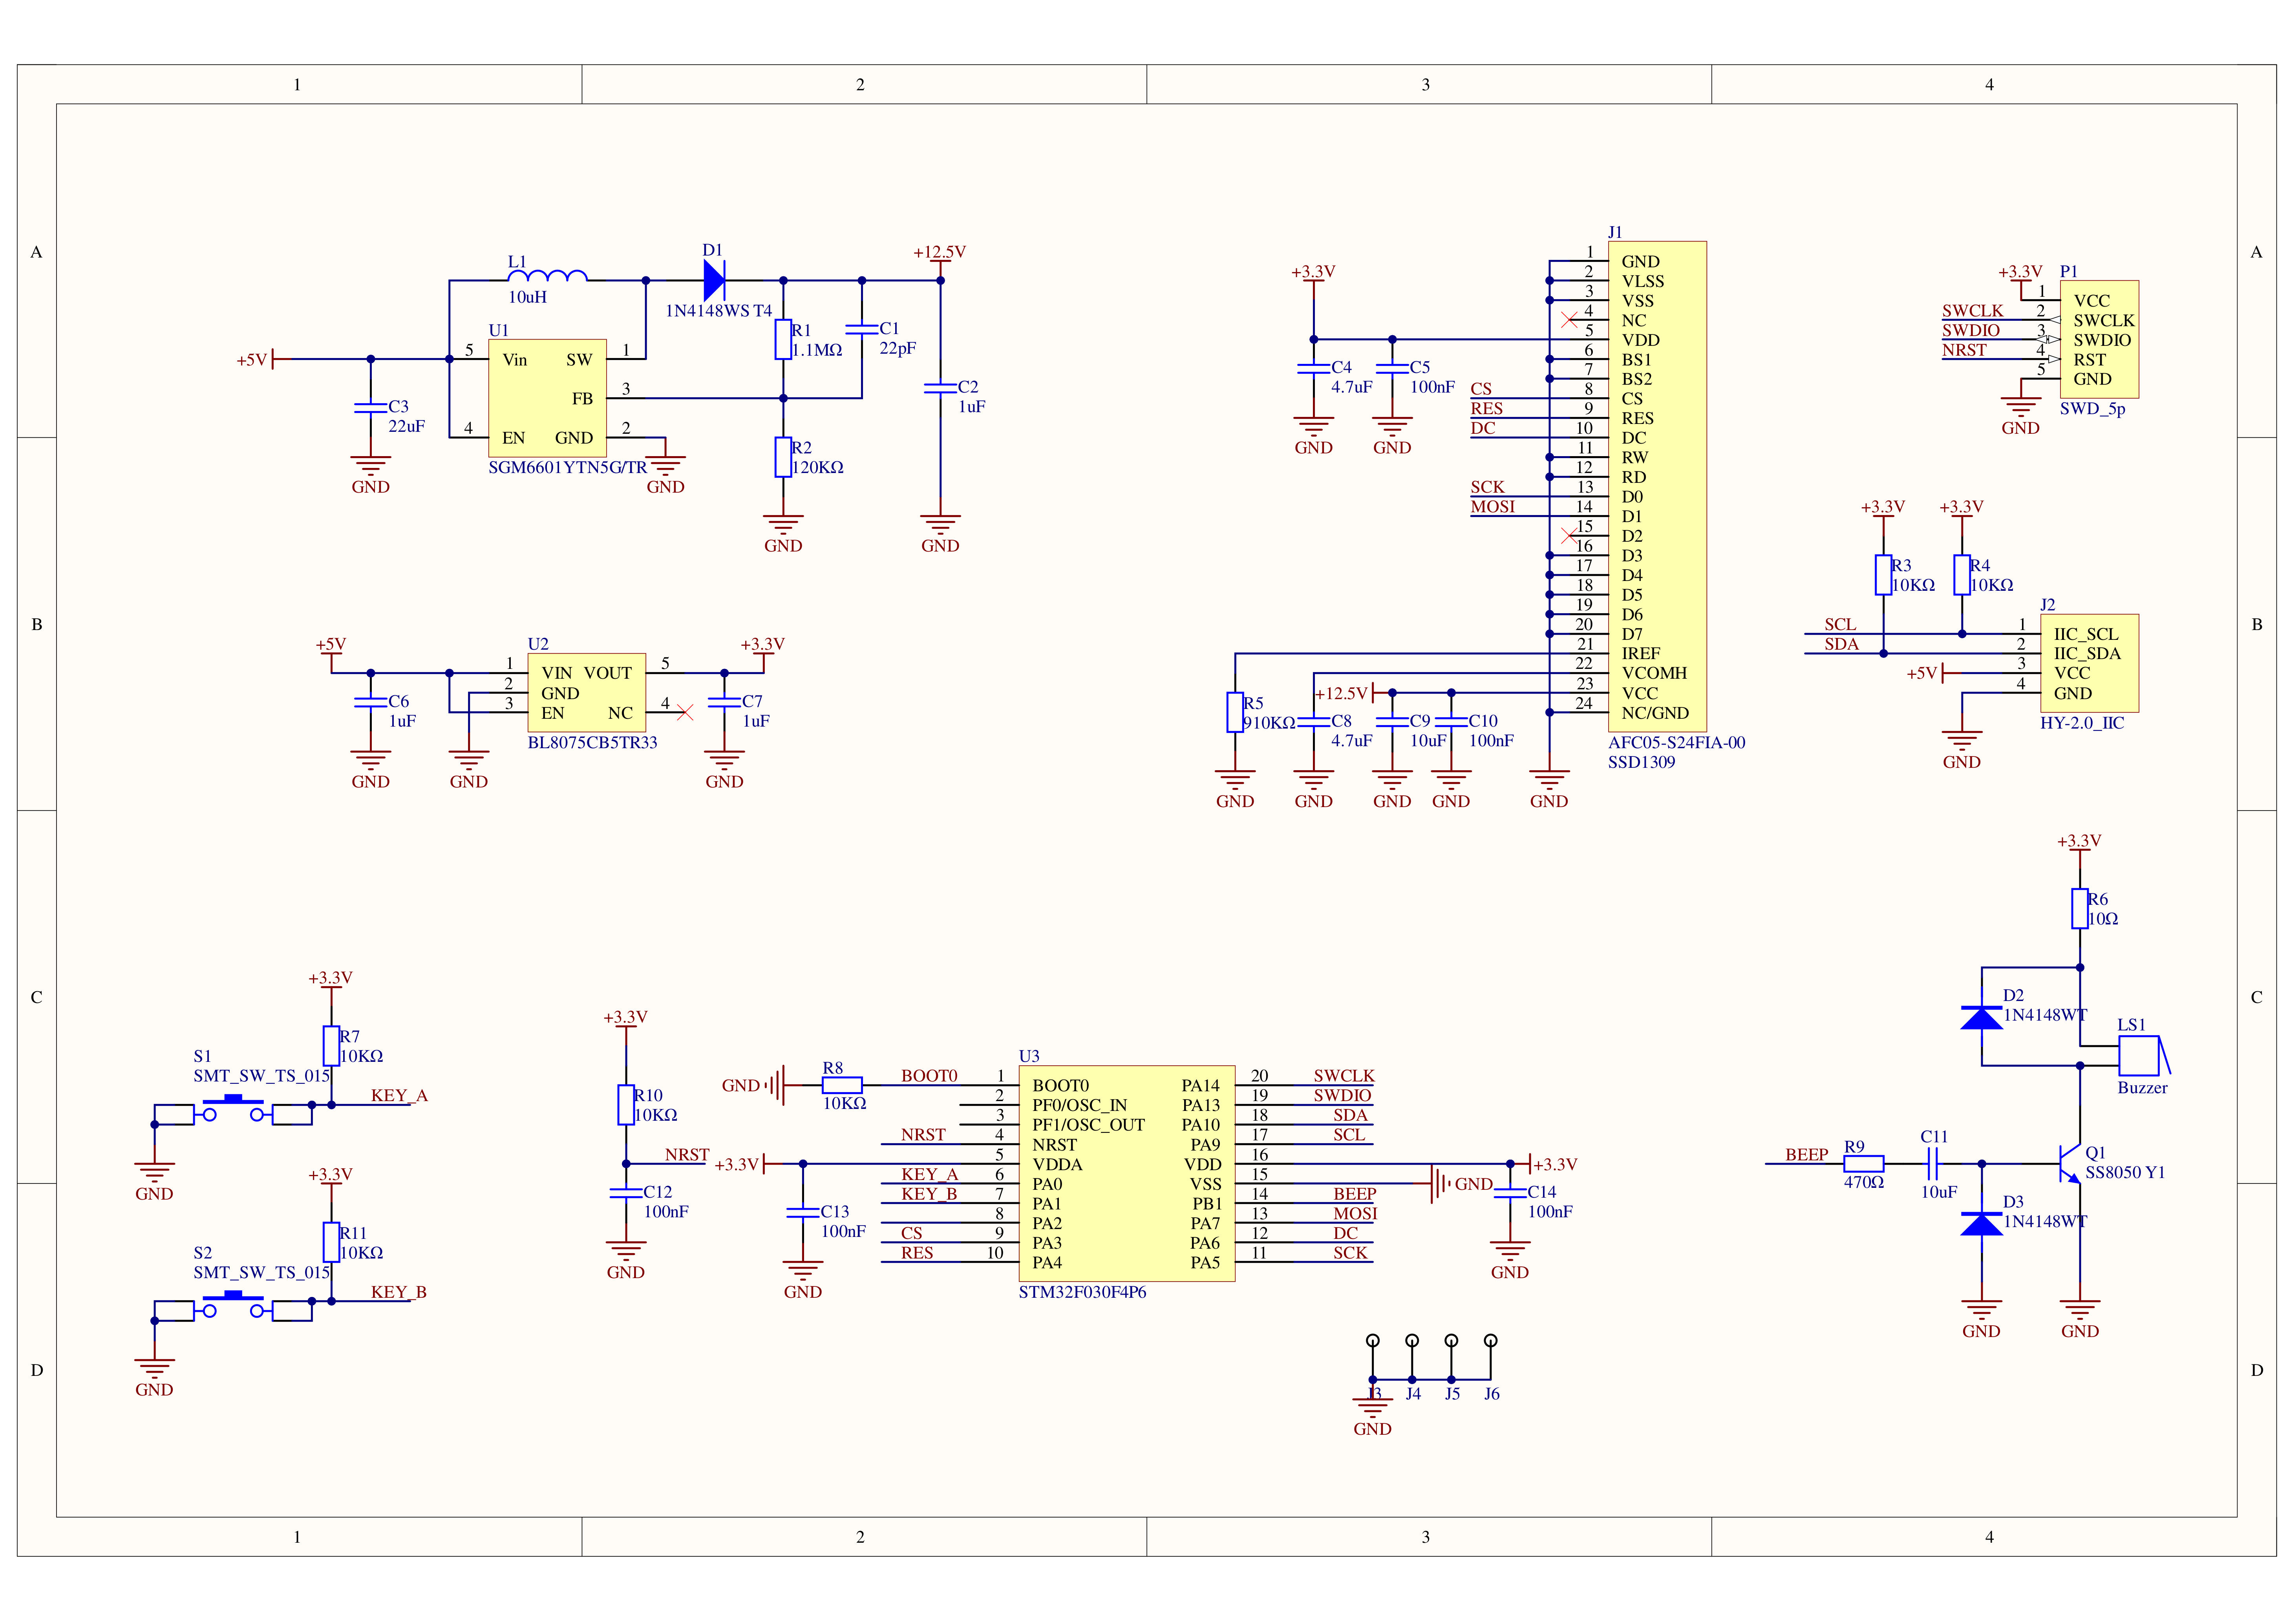Select the C10 100nF capacitor
The width and height of the screenshot is (2296, 1622).
(x=1451, y=721)
